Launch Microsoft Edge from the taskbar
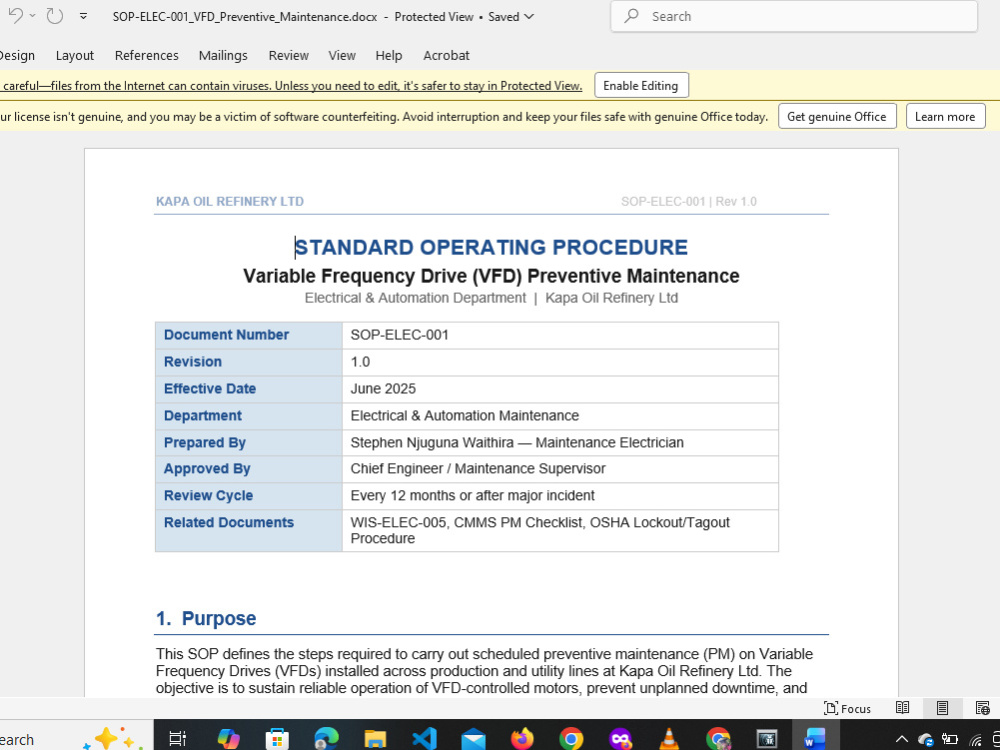This screenshot has width=1000, height=750. point(326,739)
